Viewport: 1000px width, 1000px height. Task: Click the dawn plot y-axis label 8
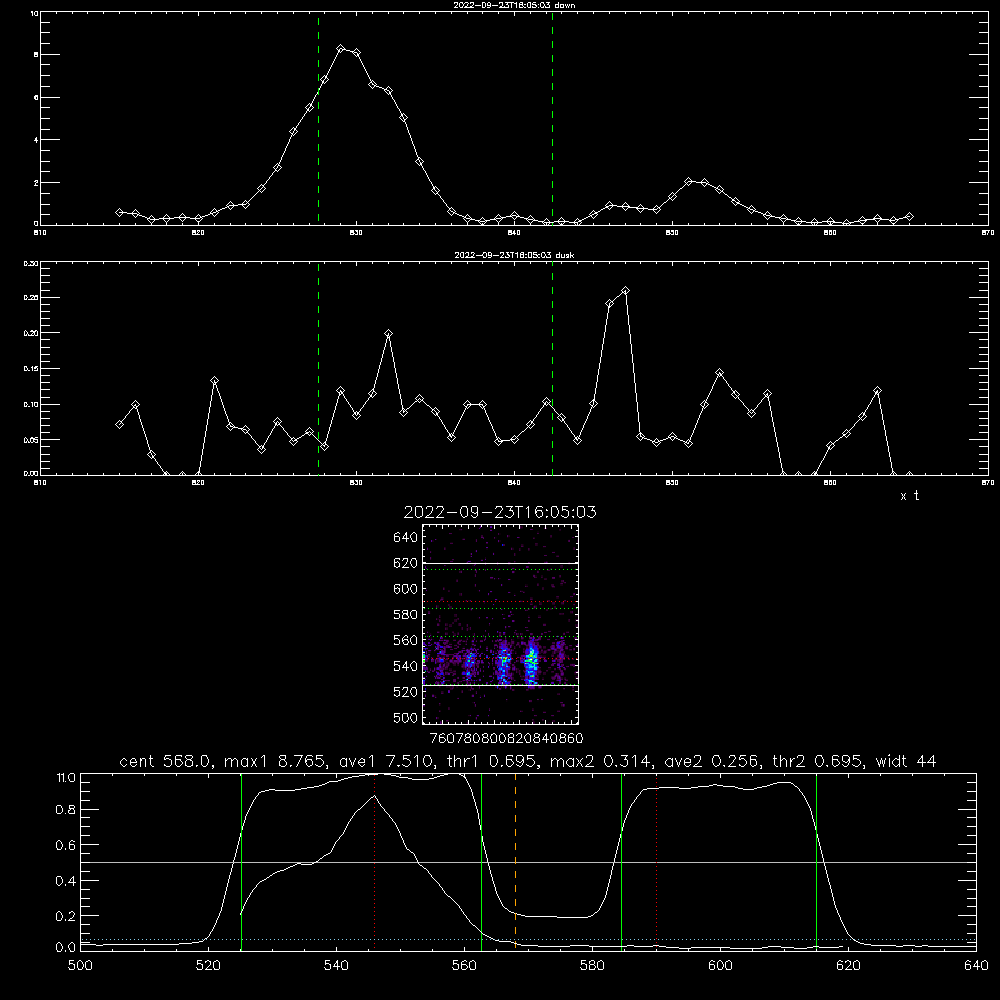pyautogui.click(x=36, y=55)
